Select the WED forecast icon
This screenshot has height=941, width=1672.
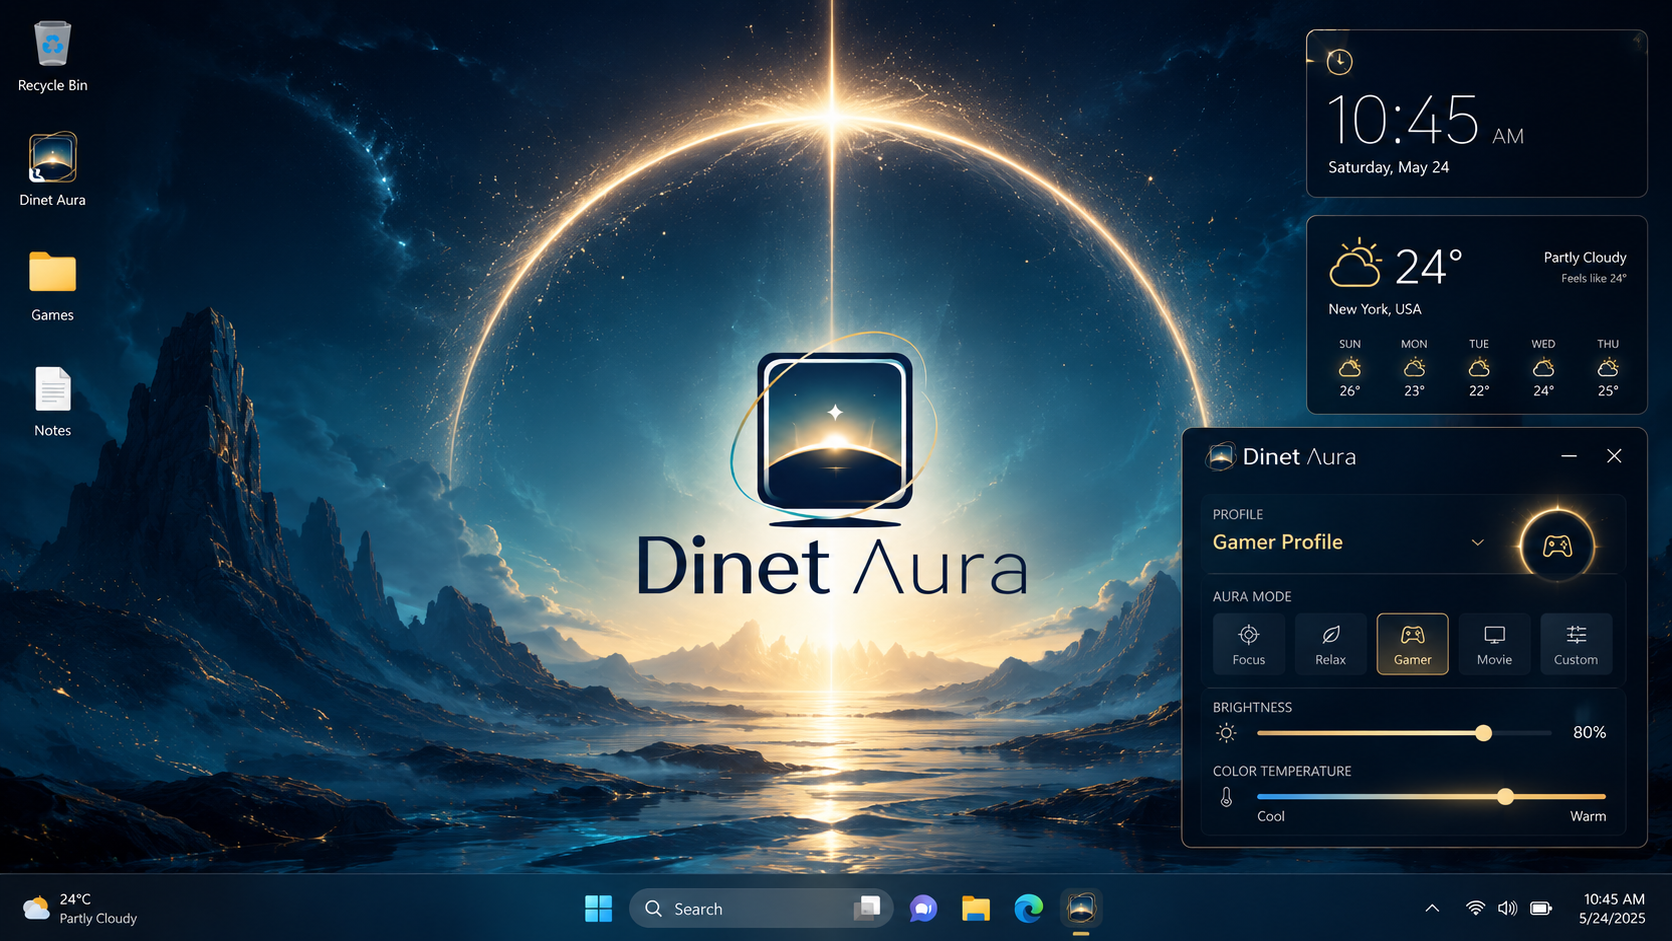[1543, 367]
